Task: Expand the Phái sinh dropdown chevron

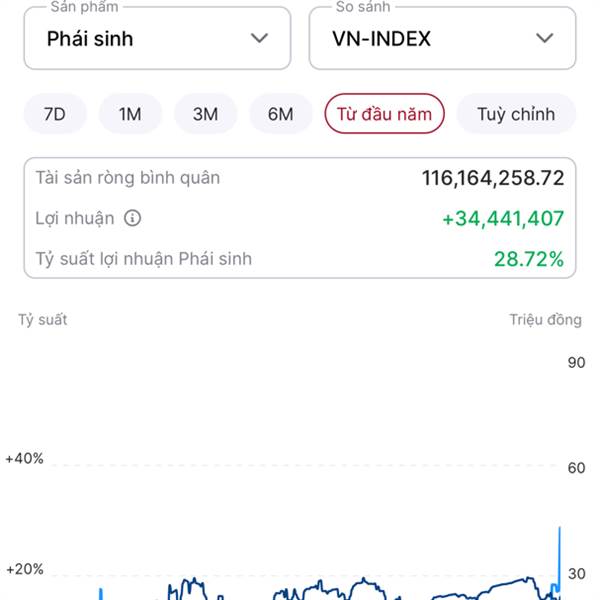Action: click(259, 38)
